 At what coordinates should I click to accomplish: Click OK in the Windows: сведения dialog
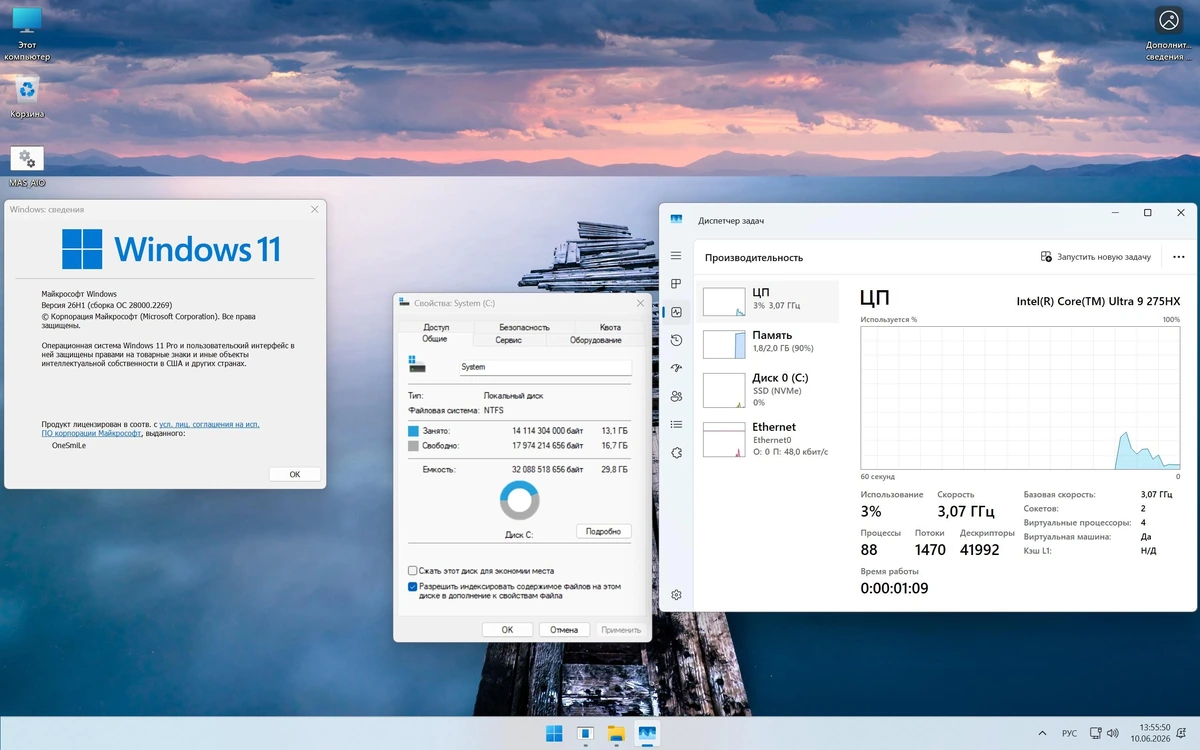coord(295,474)
